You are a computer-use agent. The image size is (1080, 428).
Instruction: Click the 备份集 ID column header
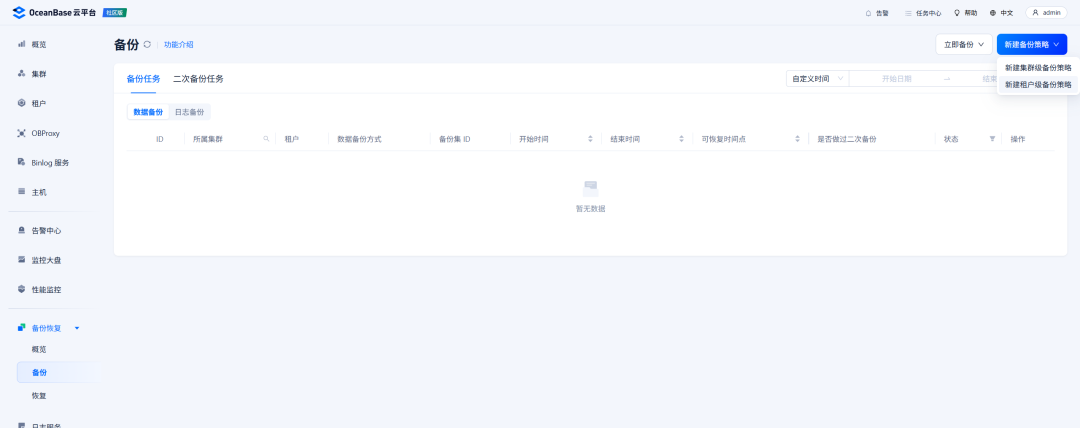coord(455,139)
